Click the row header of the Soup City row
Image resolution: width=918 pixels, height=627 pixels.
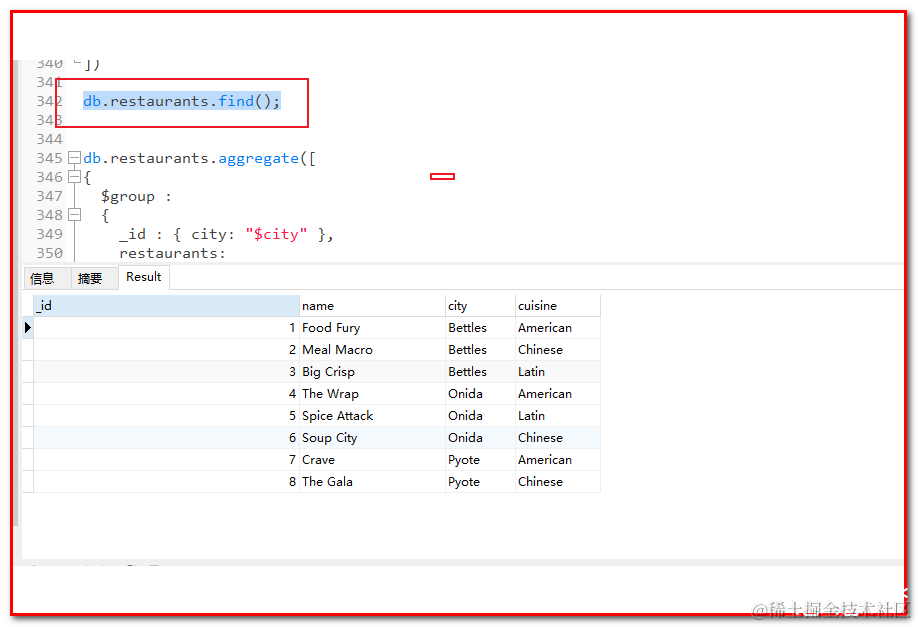pyautogui.click(x=28, y=438)
